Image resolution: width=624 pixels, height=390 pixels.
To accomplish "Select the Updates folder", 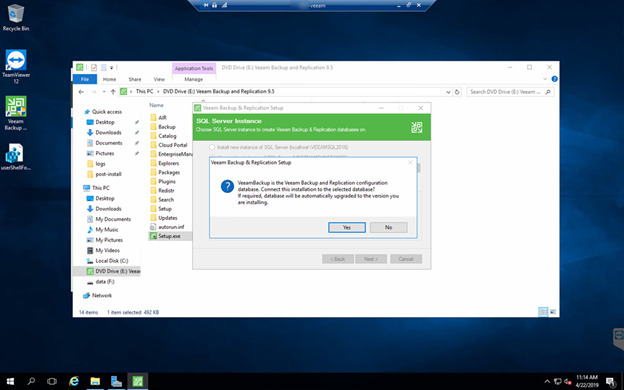I will tap(168, 218).
